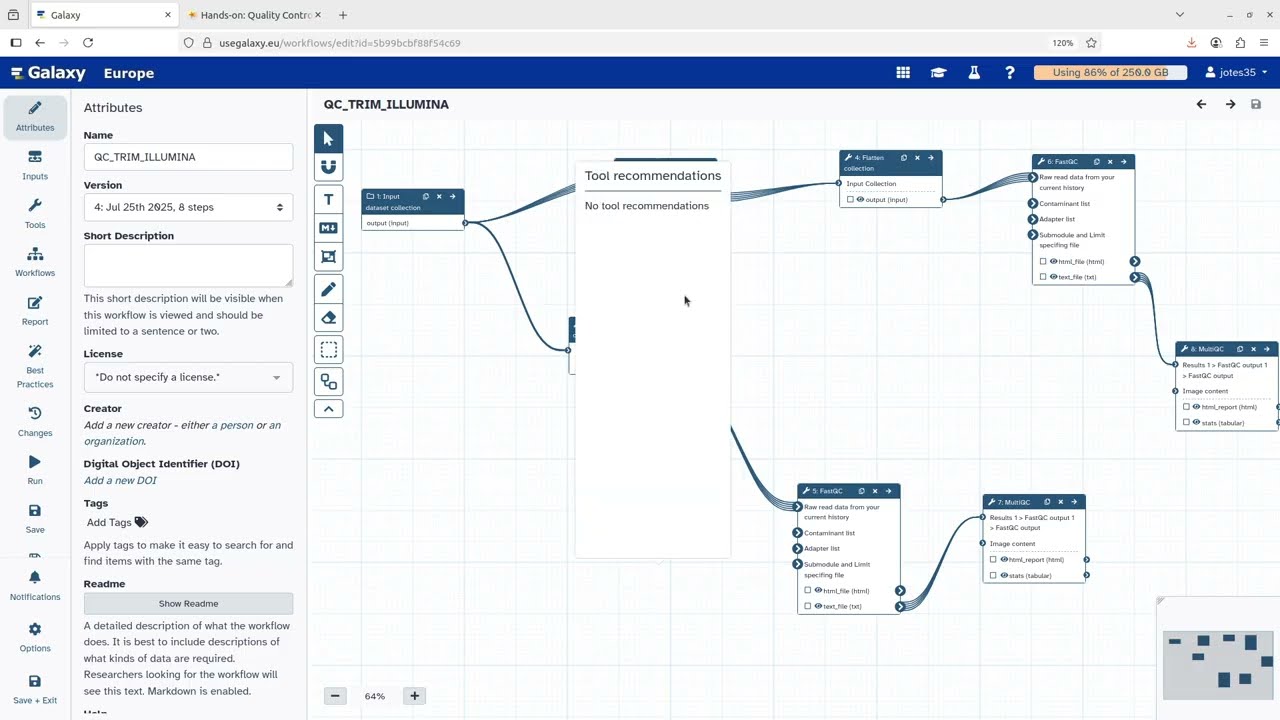Select the pointer tool in editor toolbar

(x=328, y=138)
